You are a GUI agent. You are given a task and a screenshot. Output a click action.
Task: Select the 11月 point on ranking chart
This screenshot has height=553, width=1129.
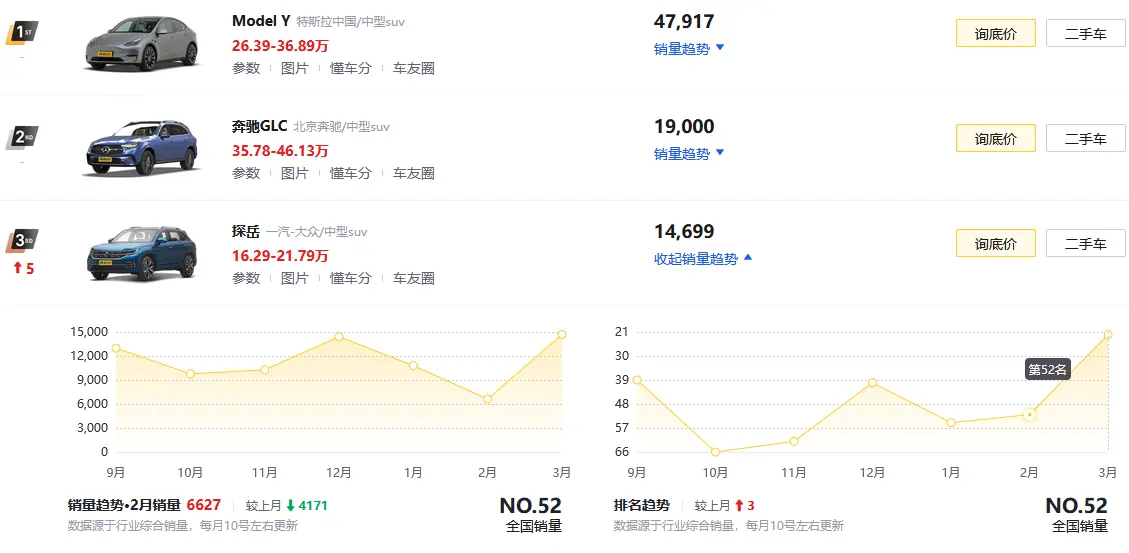pyautogui.click(x=793, y=441)
